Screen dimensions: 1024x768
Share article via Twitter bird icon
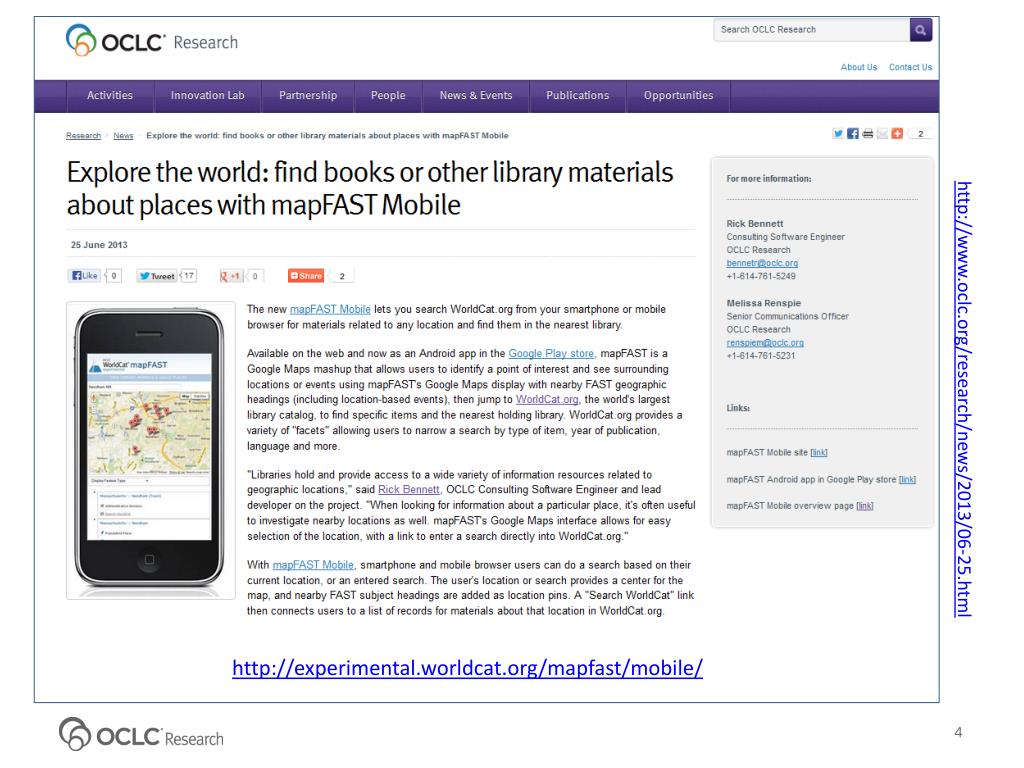click(x=837, y=134)
